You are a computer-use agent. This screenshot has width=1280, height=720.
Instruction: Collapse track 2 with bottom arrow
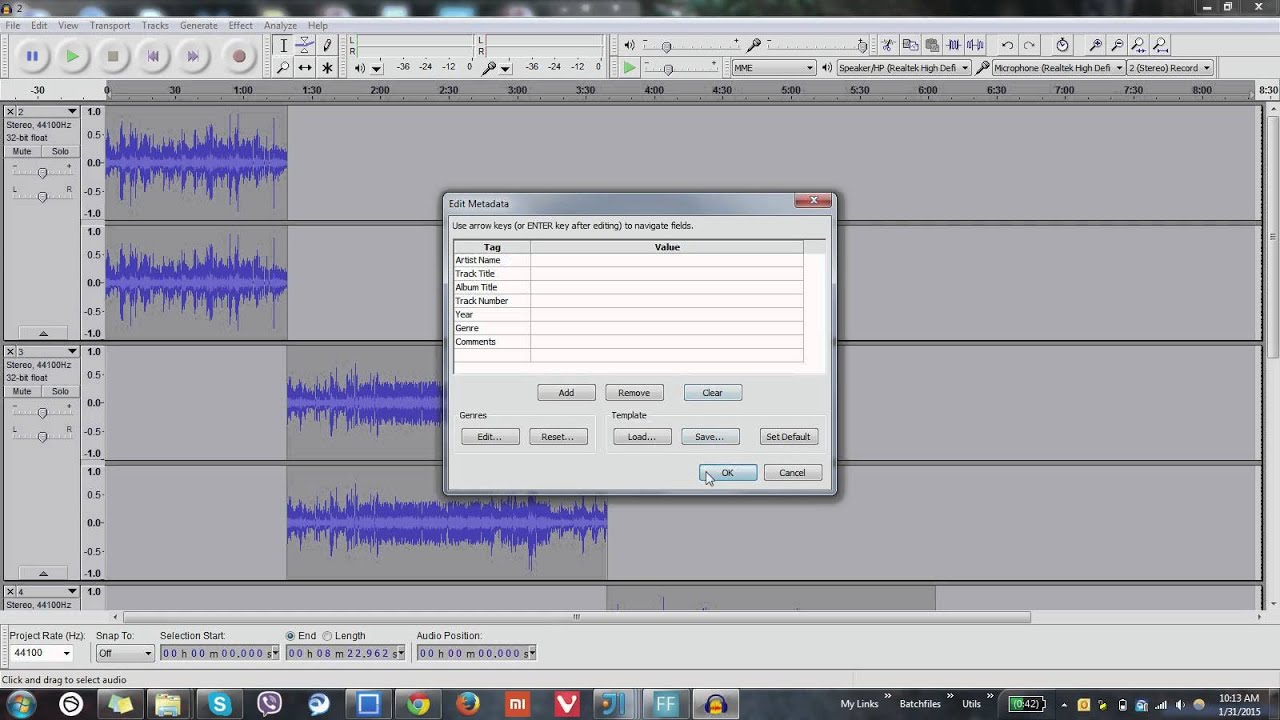click(42, 333)
